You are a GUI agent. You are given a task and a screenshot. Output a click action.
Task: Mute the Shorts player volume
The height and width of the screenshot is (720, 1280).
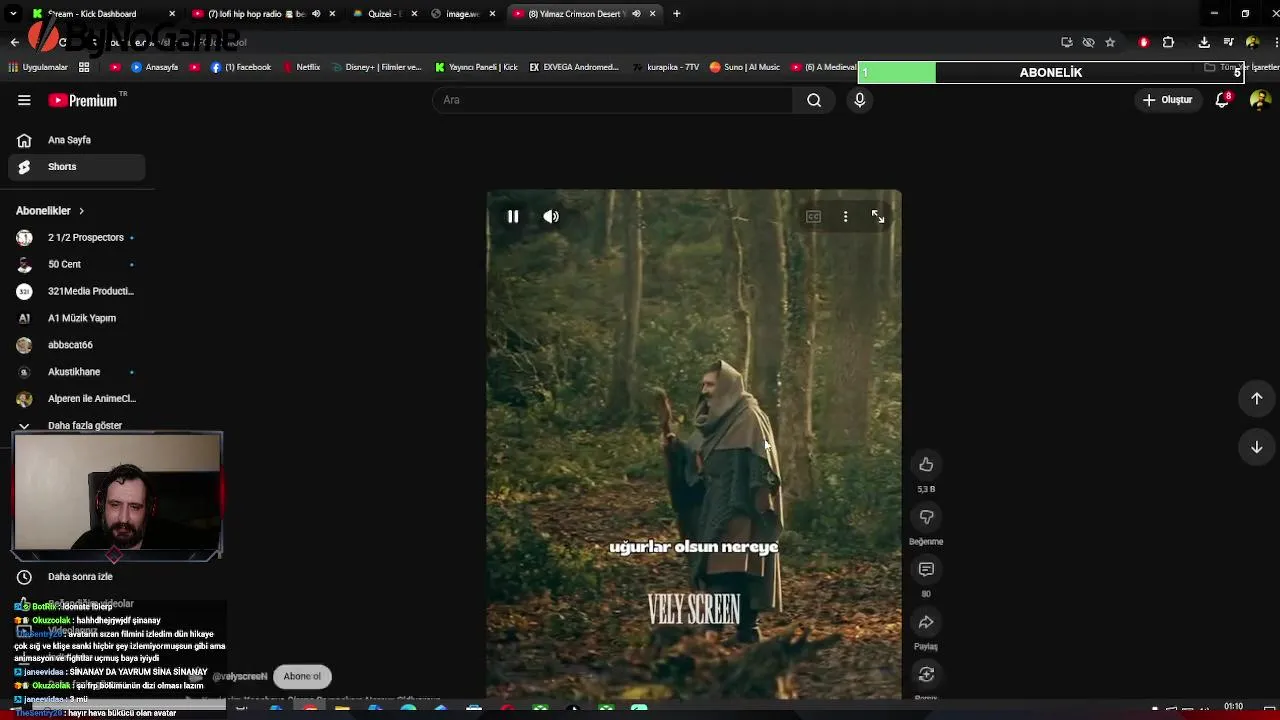(551, 216)
